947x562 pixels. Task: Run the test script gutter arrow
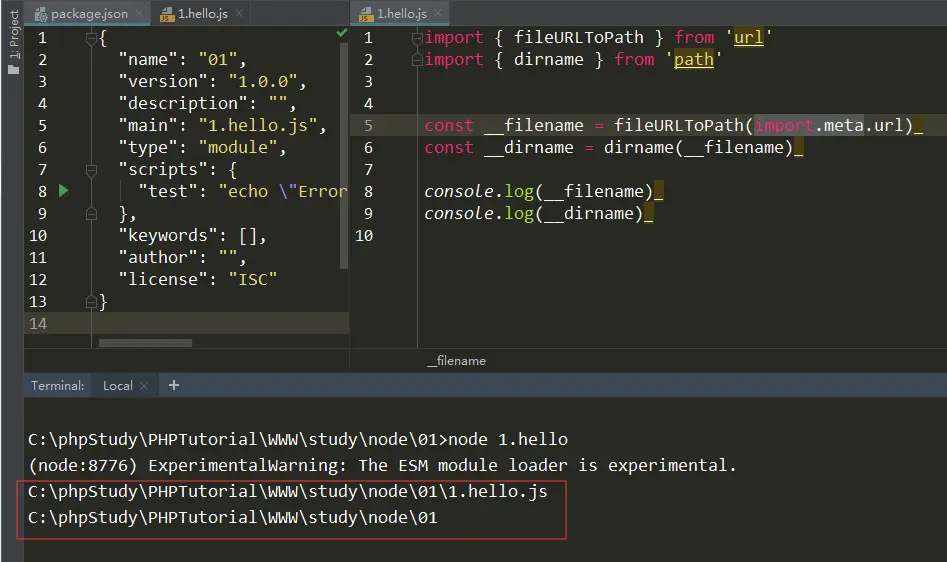63,191
